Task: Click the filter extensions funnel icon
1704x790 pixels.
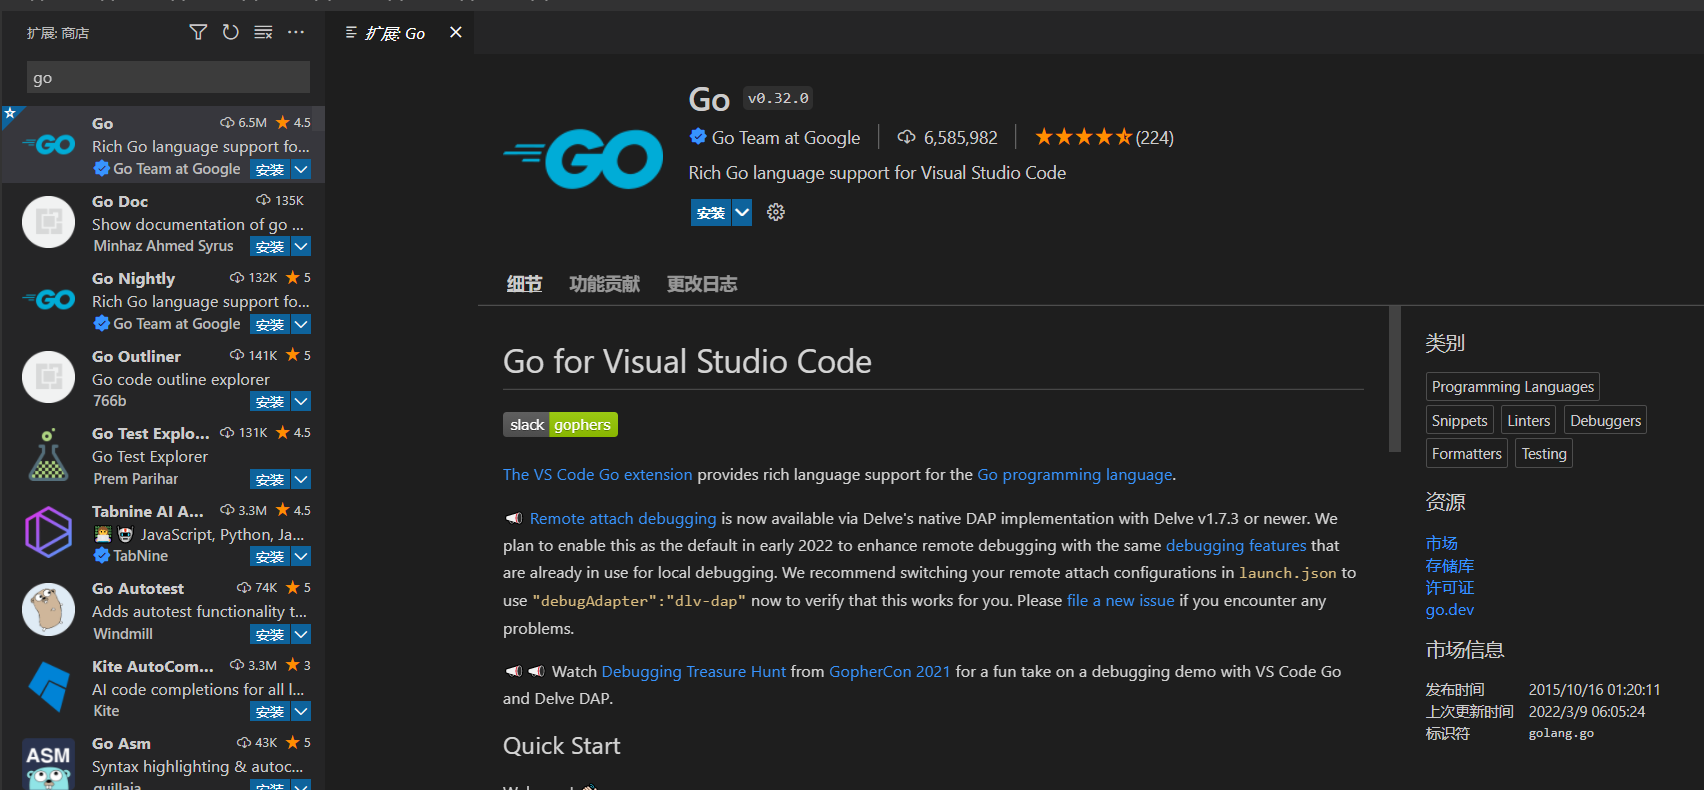Action: 198,33
